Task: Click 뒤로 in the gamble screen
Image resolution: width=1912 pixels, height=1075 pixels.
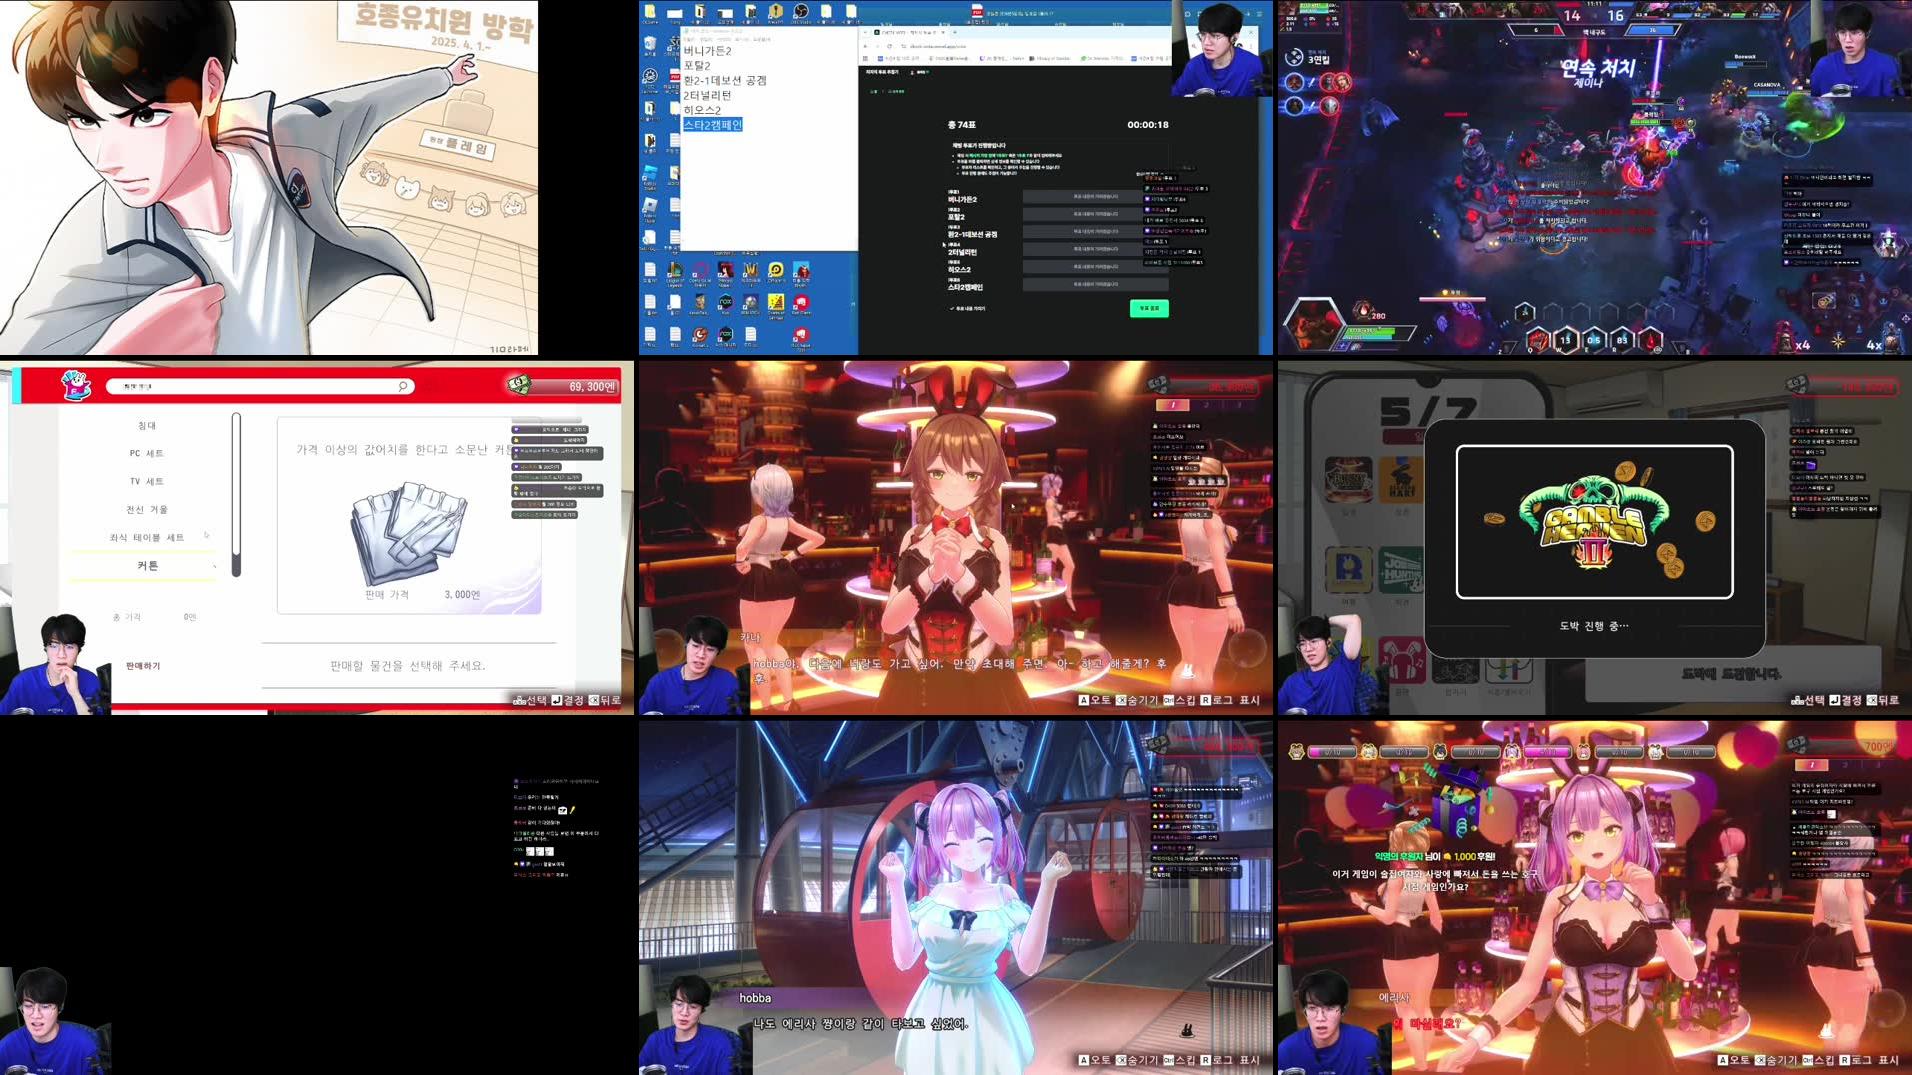Action: click(1882, 700)
